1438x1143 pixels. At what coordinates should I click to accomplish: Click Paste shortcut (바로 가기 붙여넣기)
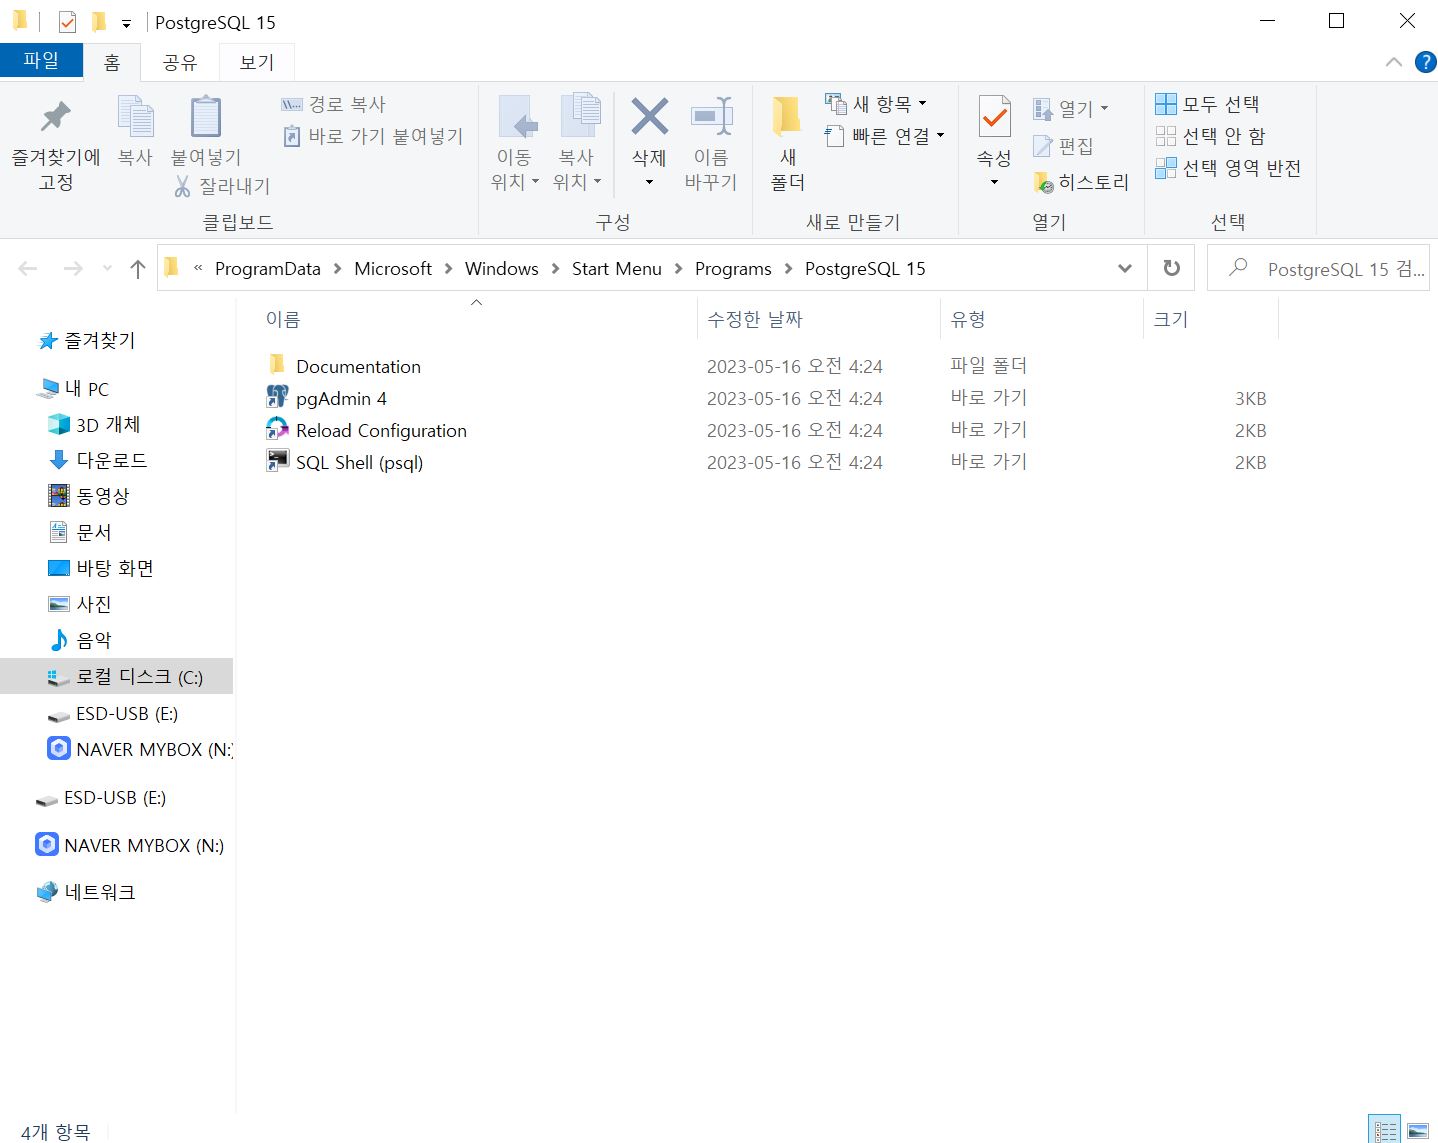[372, 136]
